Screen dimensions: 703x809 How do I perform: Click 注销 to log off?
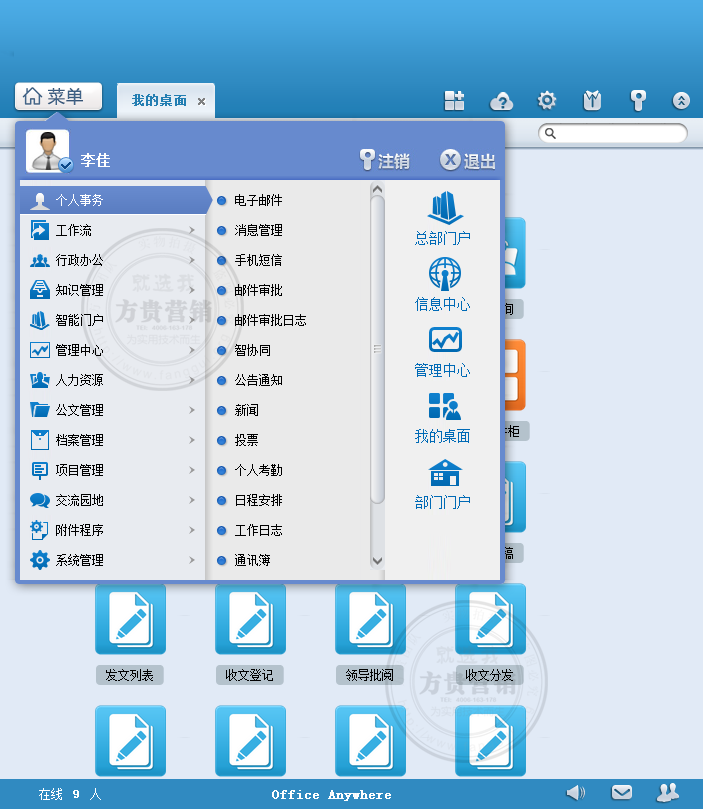(385, 160)
